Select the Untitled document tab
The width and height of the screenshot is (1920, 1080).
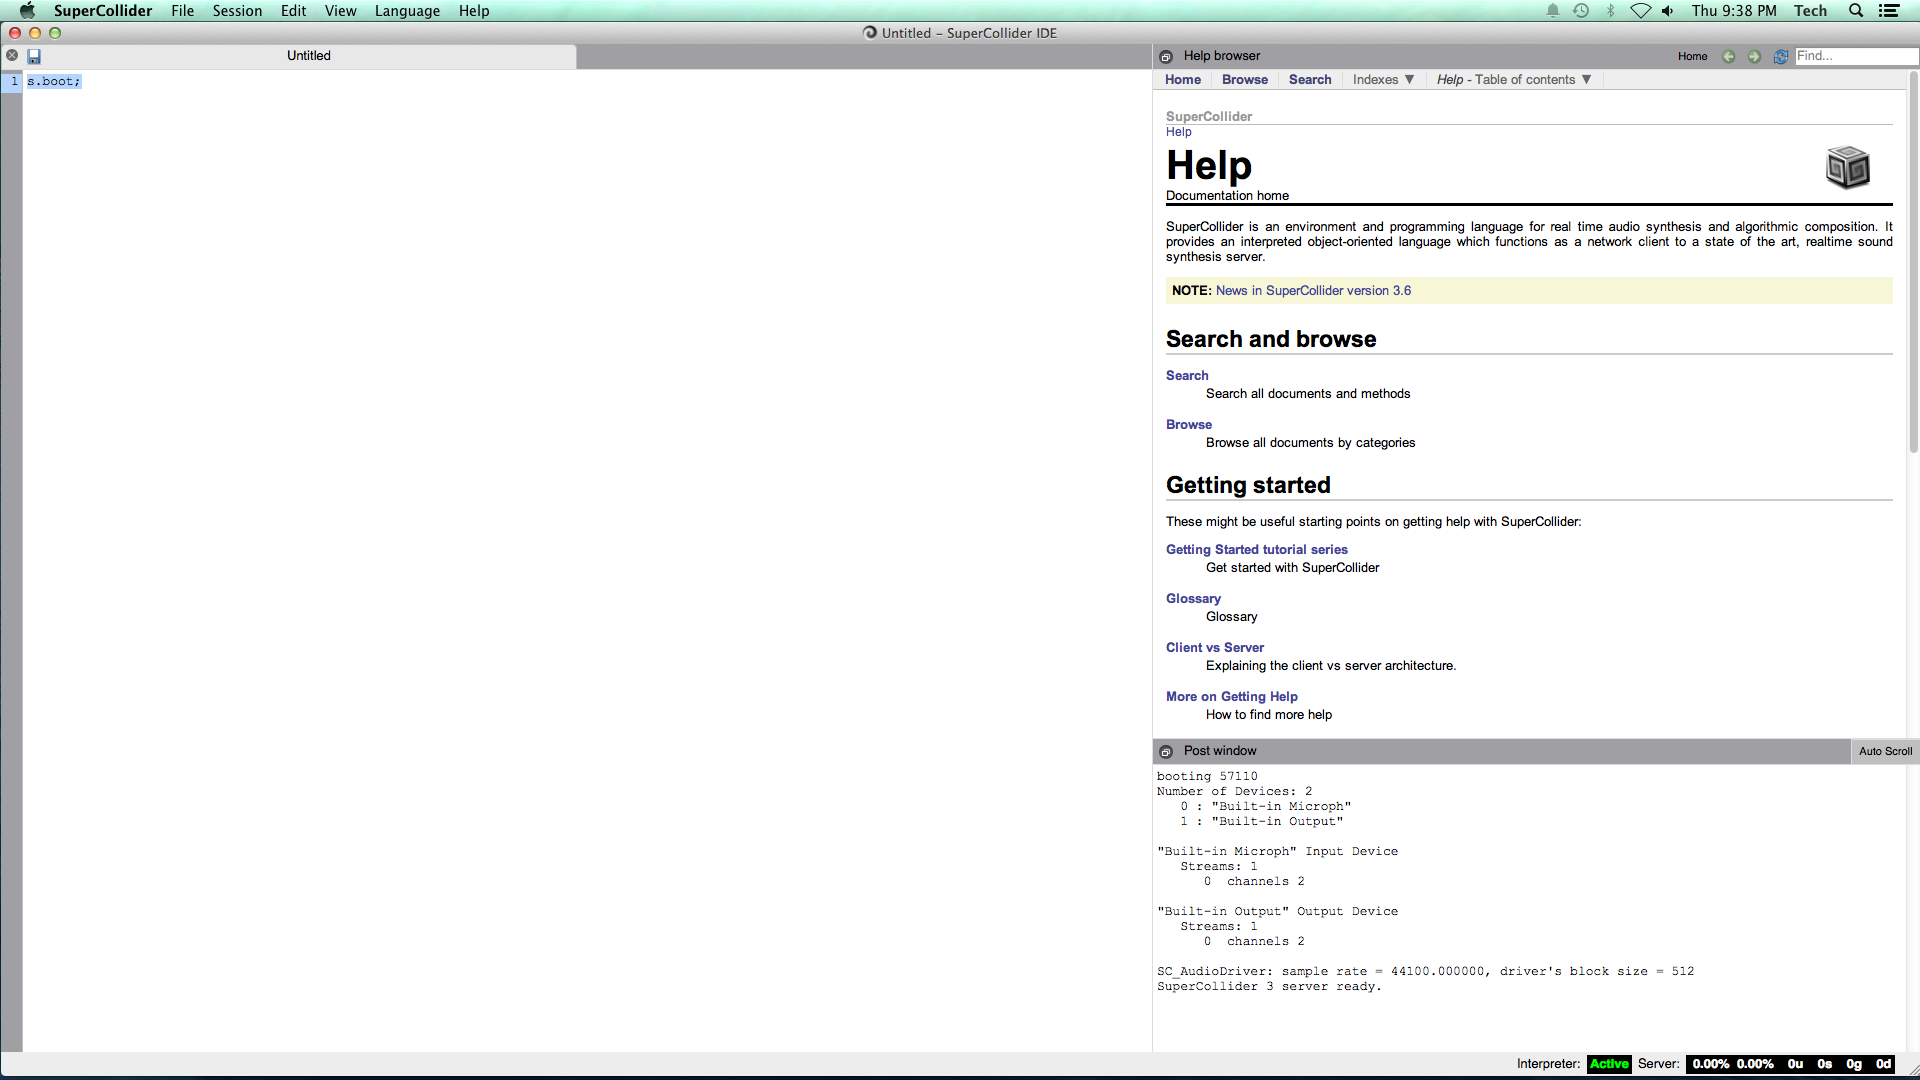(308, 56)
